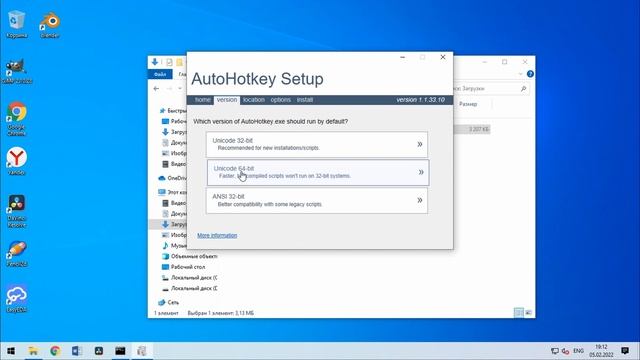
Task: Click the new folder icon in Explorer quick toolbar
Action: [x=180, y=62]
